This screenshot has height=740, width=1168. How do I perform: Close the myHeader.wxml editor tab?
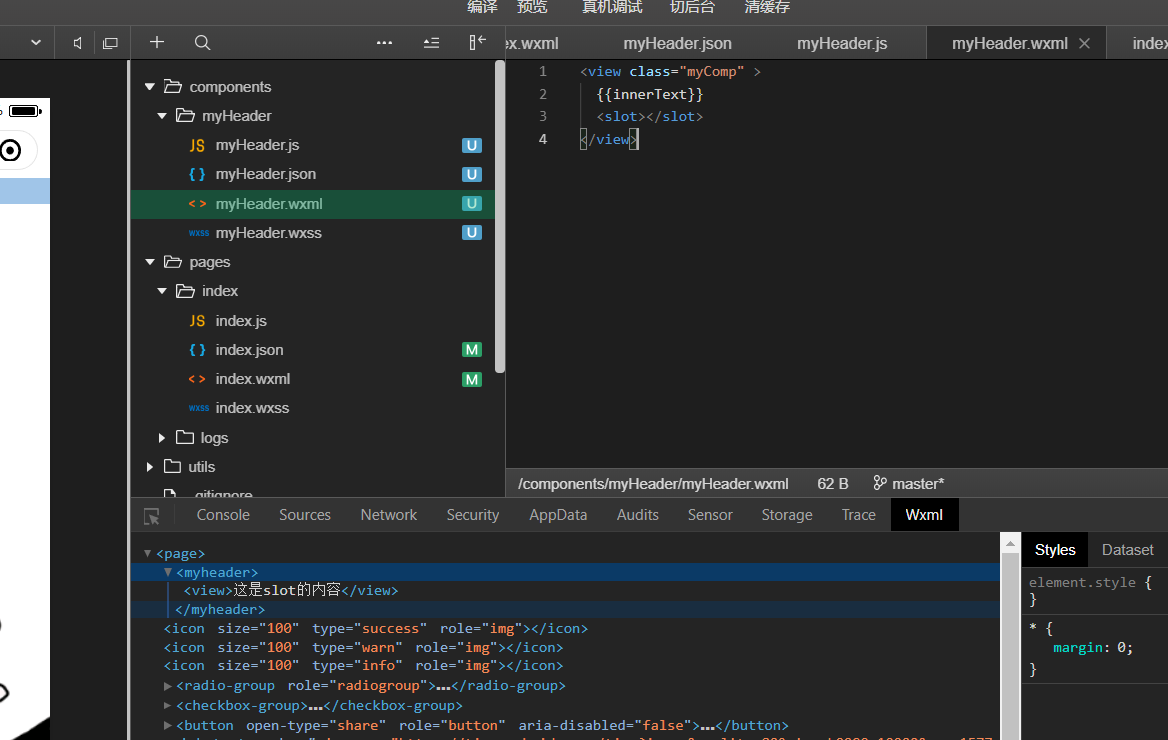click(x=1085, y=44)
